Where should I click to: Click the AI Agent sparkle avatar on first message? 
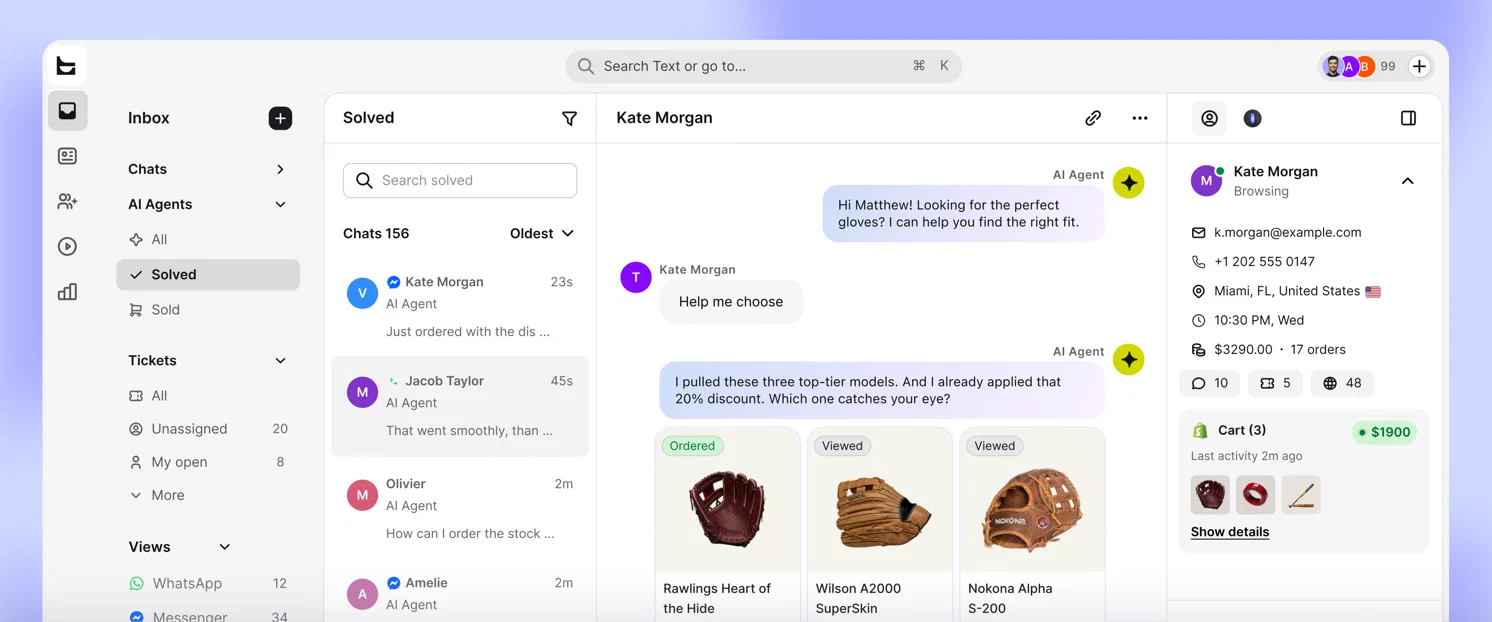tap(1128, 183)
